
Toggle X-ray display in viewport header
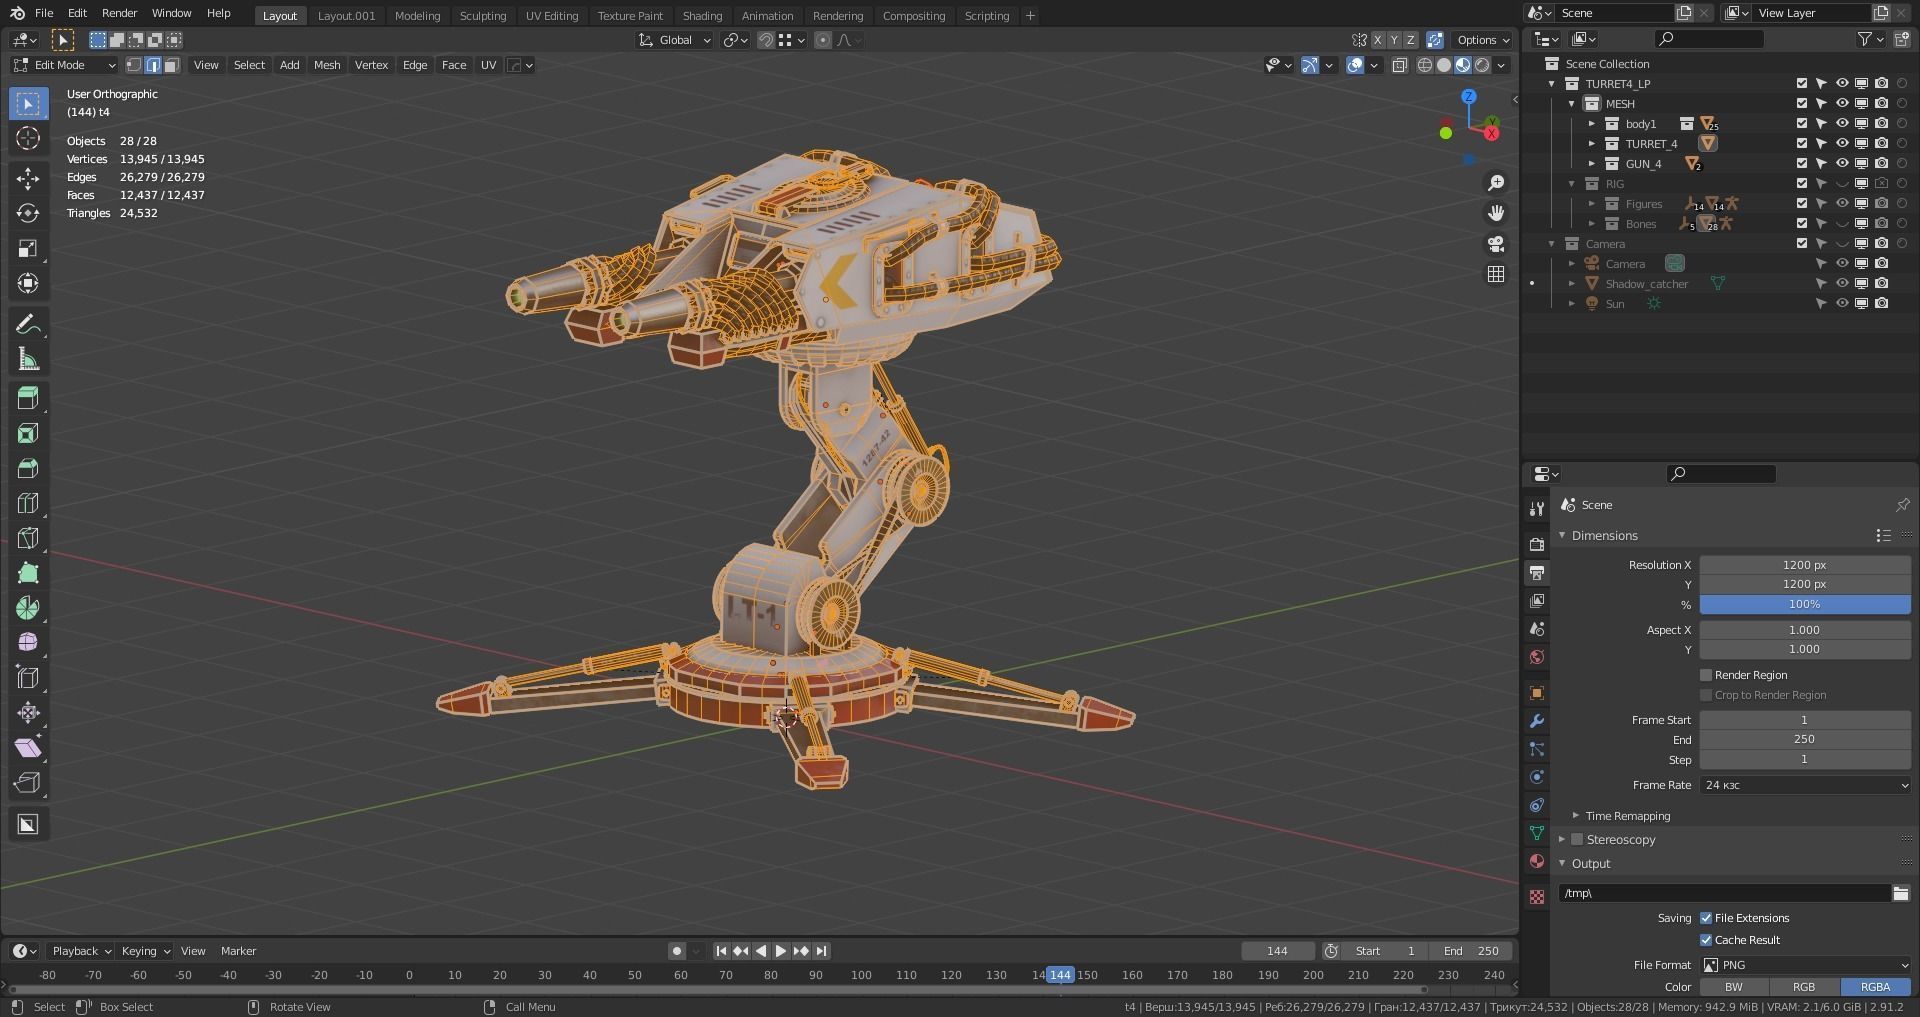coord(1400,65)
